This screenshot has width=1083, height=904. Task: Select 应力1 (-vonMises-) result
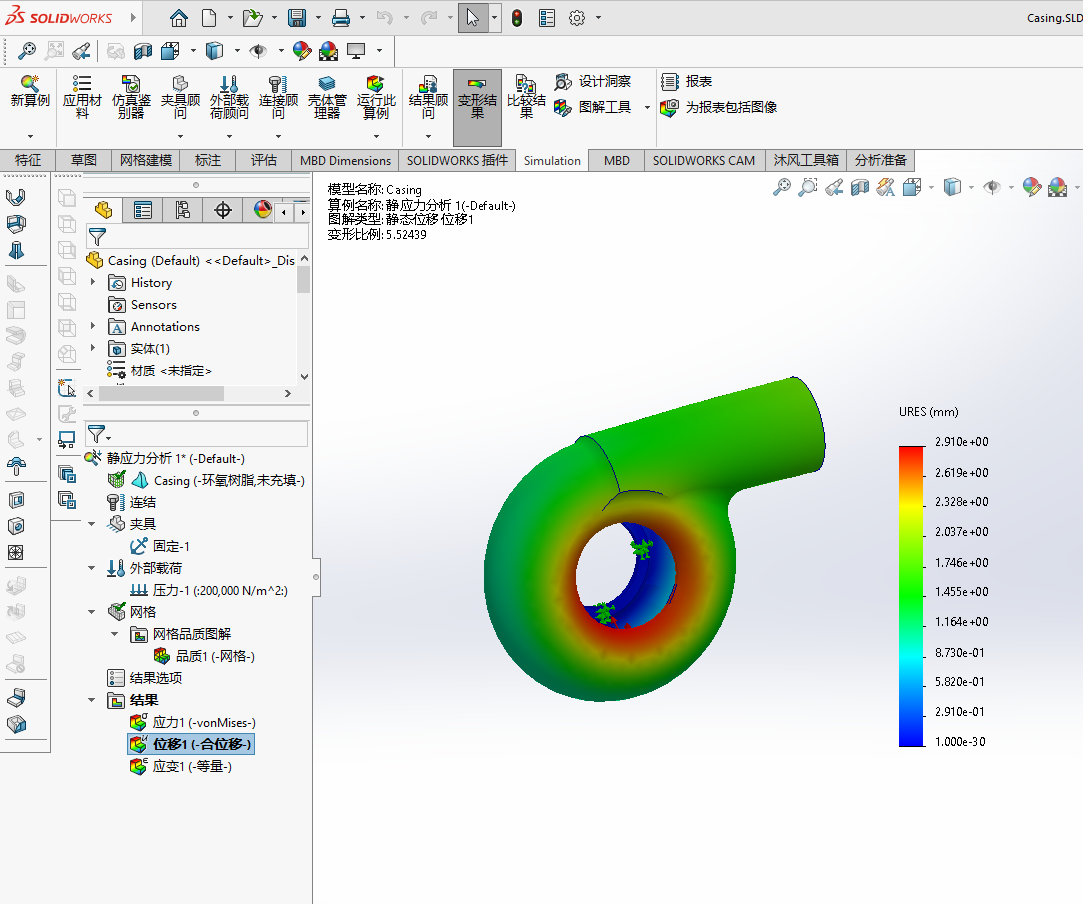pos(193,722)
